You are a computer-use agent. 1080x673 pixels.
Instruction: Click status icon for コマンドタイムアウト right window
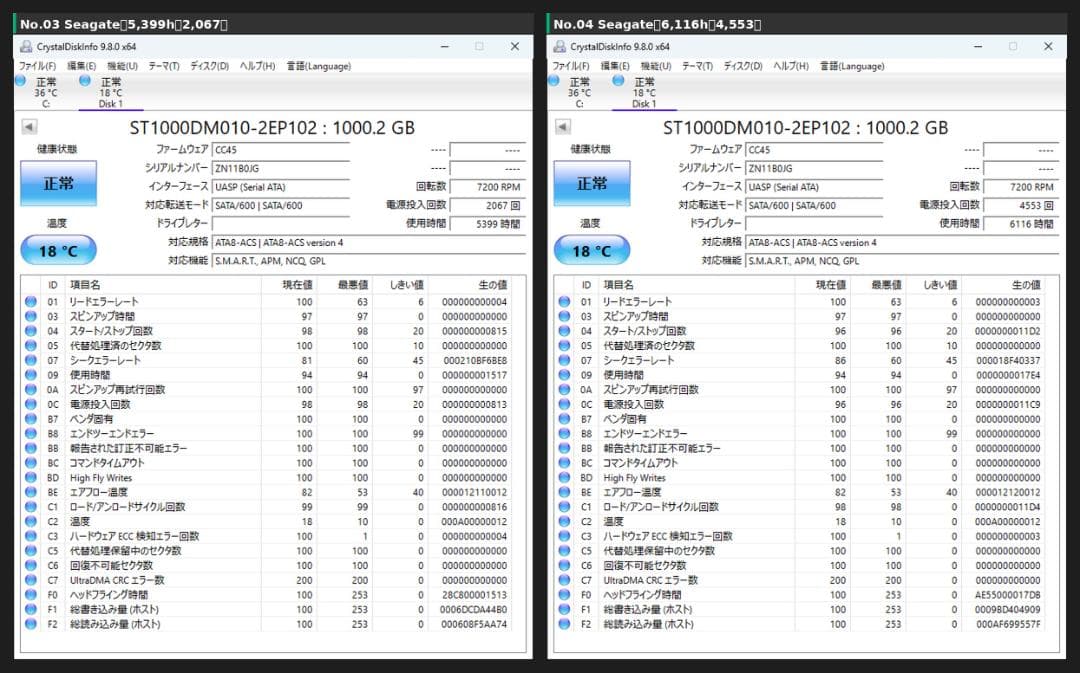pyautogui.click(x=564, y=463)
